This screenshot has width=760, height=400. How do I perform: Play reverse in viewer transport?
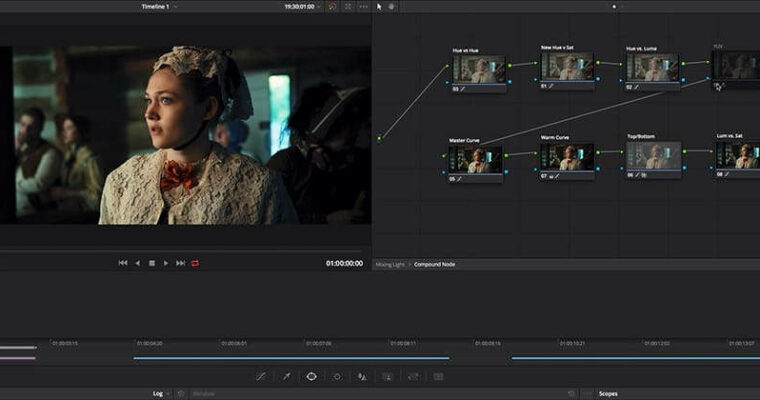click(x=137, y=263)
